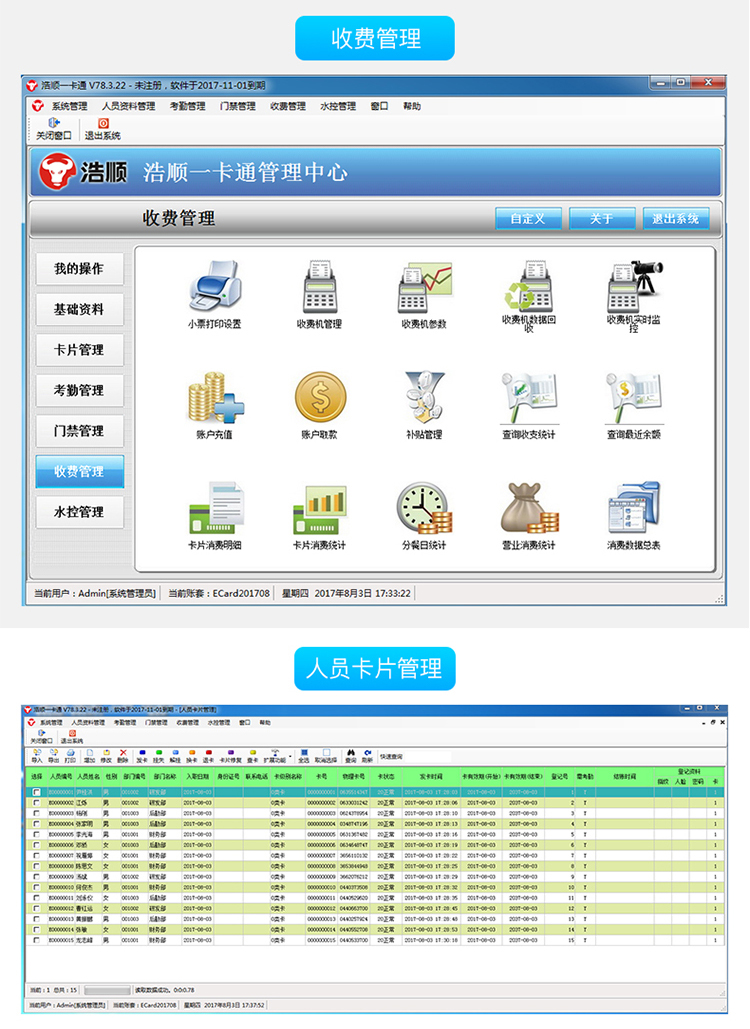Viewport: 750px width, 1029px height.
Task: Tick checkbox for row B00000002 江烁
Action: (x=36, y=803)
